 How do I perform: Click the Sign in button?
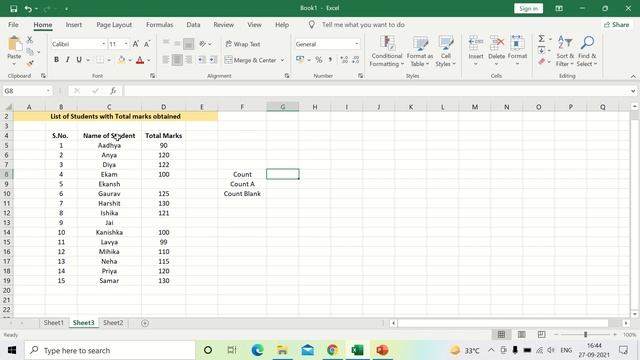(x=529, y=9)
